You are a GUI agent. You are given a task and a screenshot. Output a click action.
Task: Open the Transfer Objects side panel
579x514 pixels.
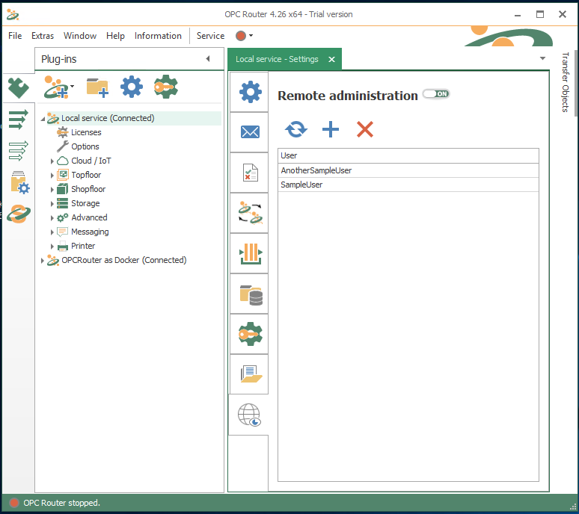point(565,82)
